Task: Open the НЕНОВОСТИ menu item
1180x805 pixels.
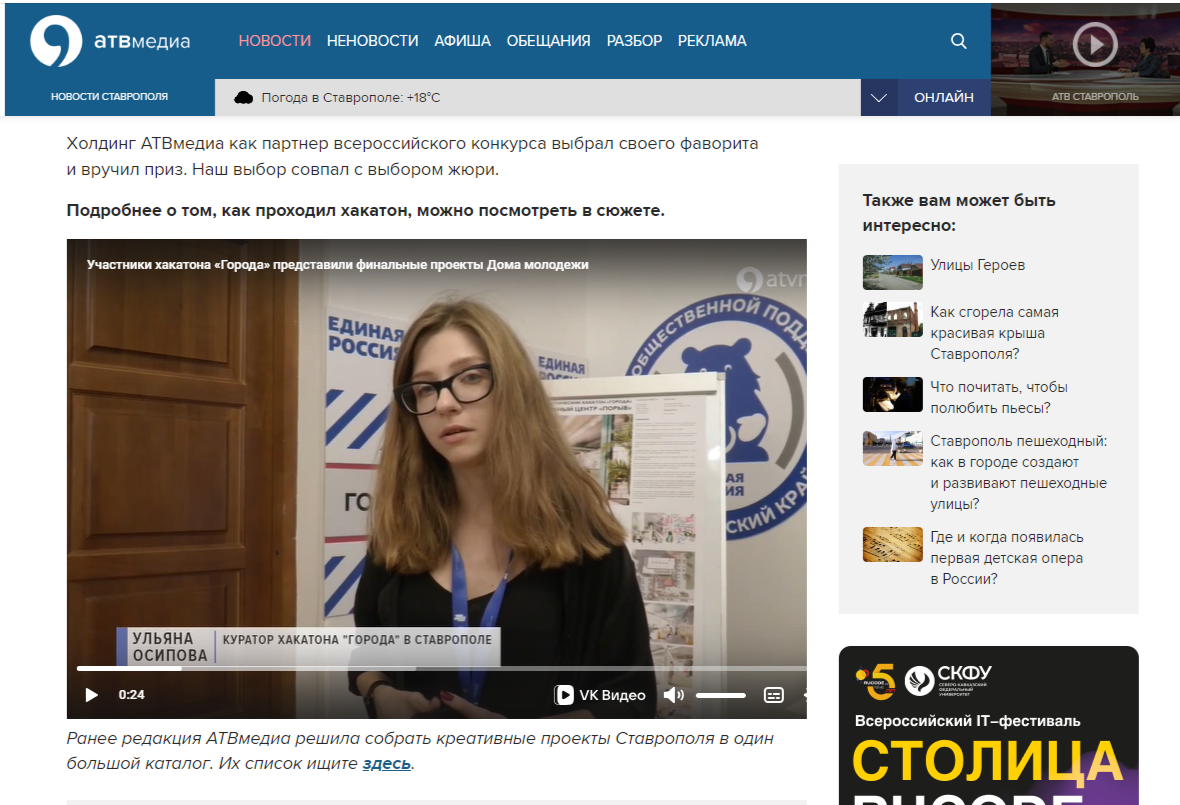Action: pos(373,41)
